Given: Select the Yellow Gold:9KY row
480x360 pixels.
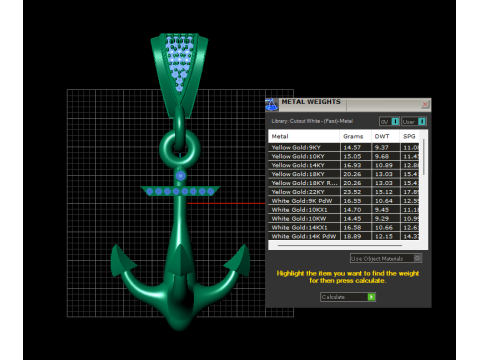Looking at the screenshot, I should pos(344,147).
